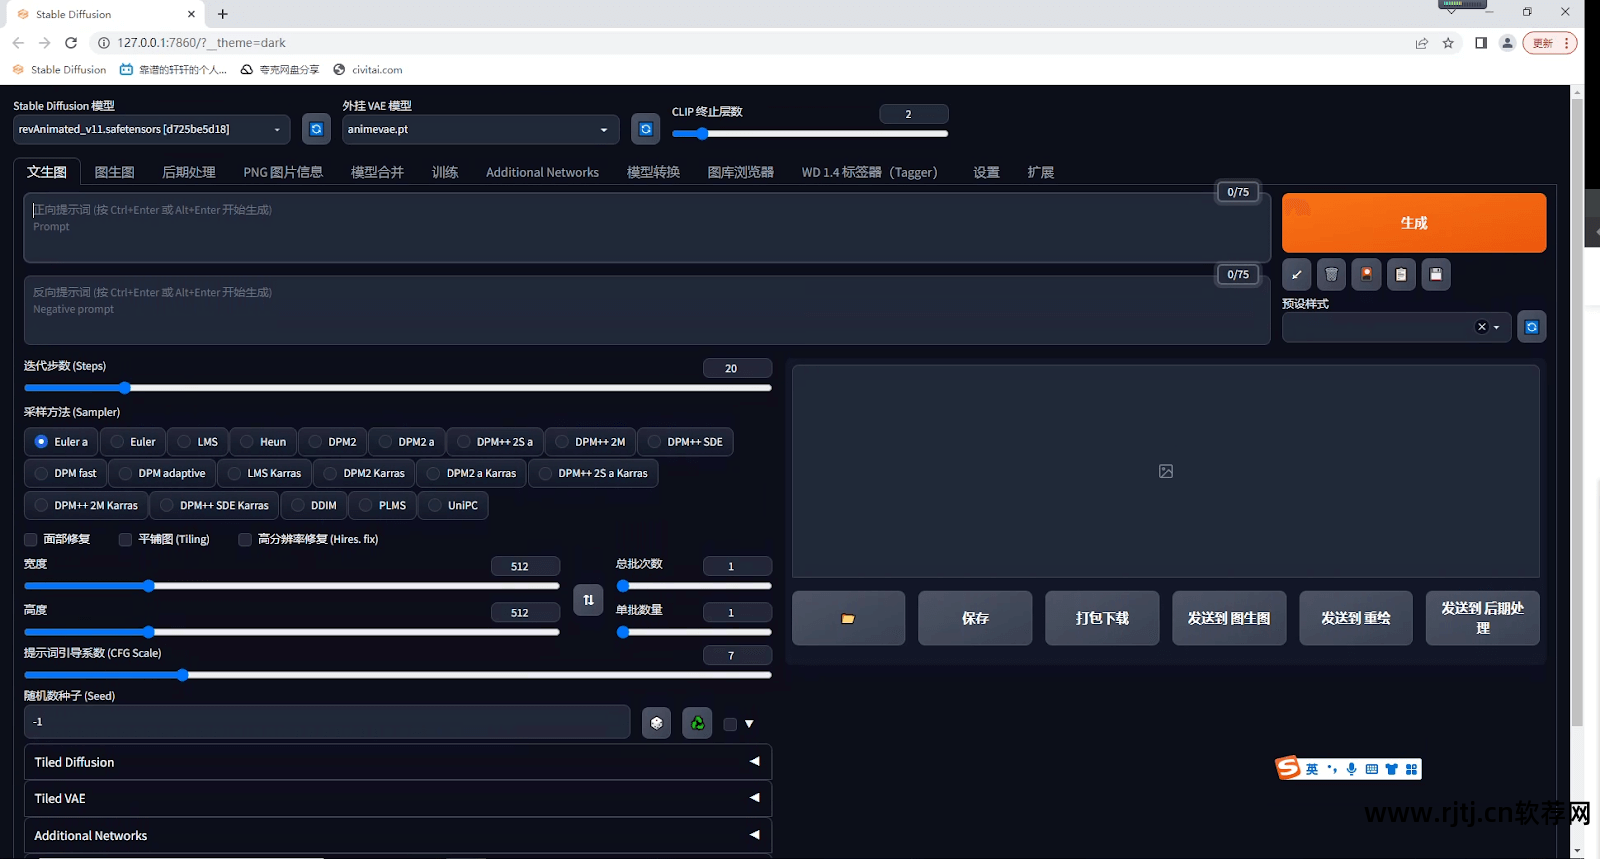Open 模型合并 tab
1600x859 pixels.
click(x=377, y=172)
